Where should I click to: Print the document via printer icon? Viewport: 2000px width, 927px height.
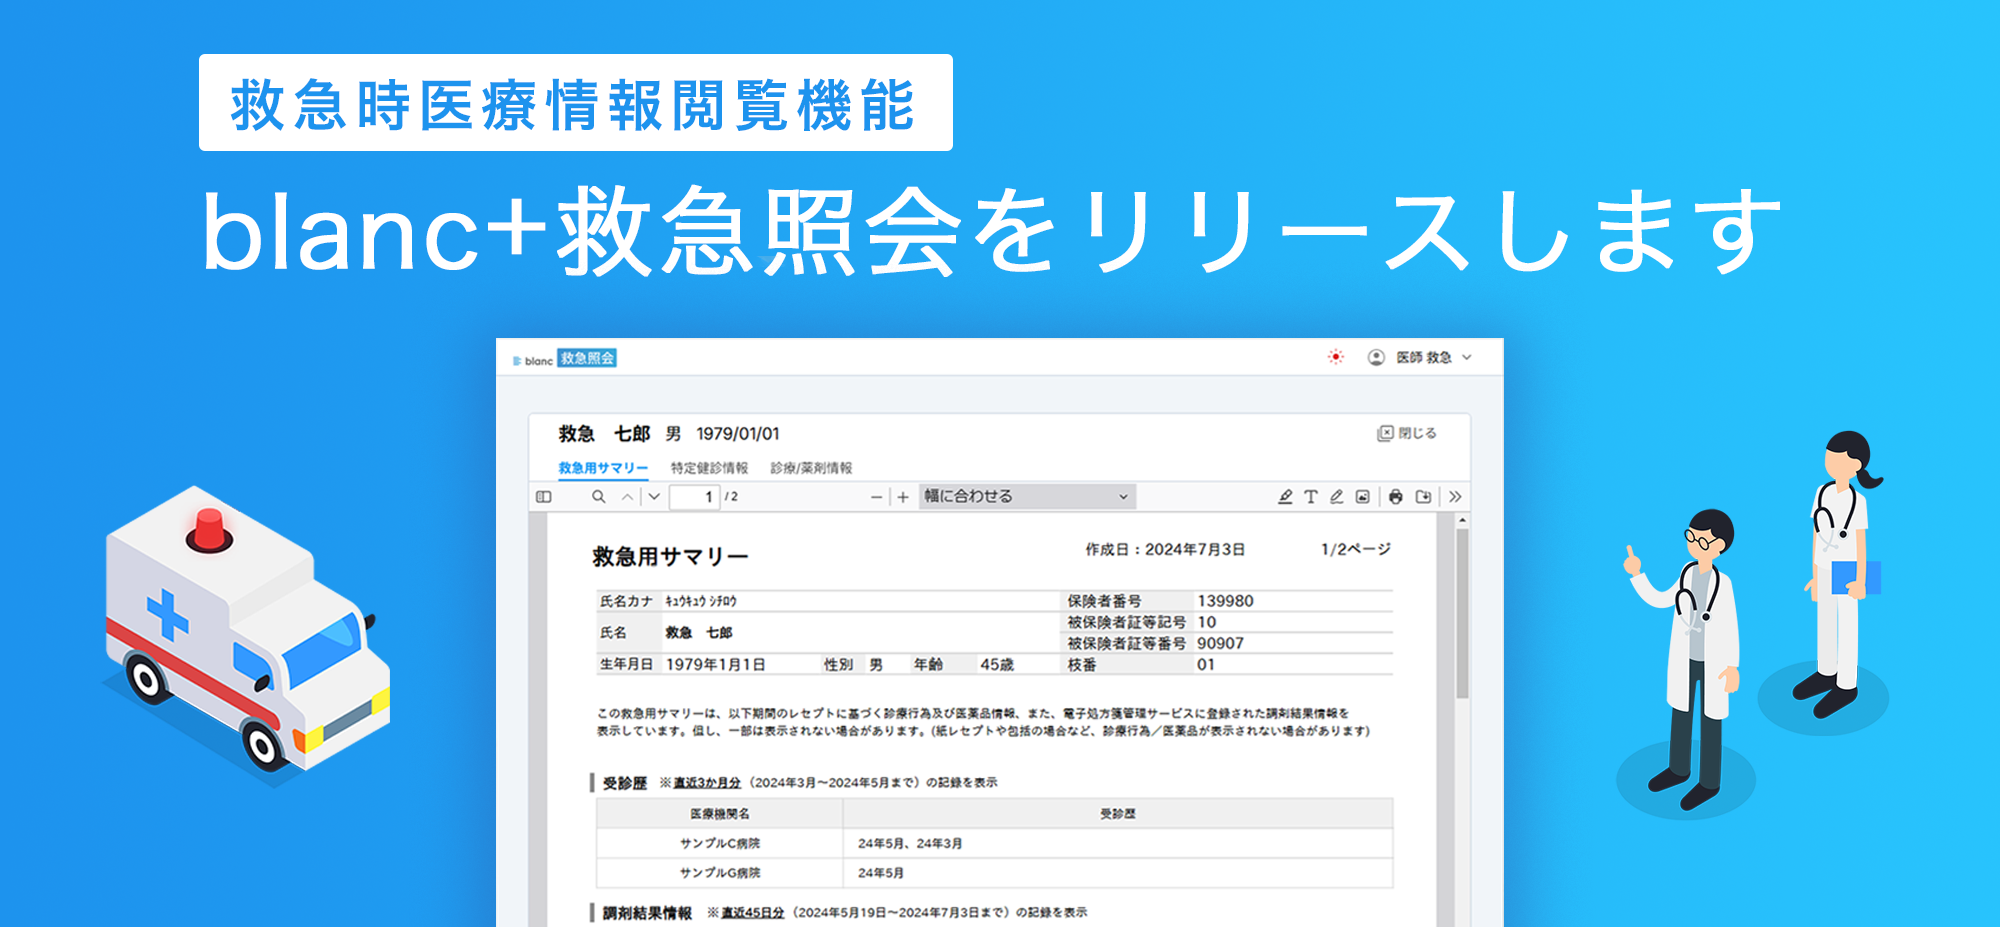[1396, 497]
